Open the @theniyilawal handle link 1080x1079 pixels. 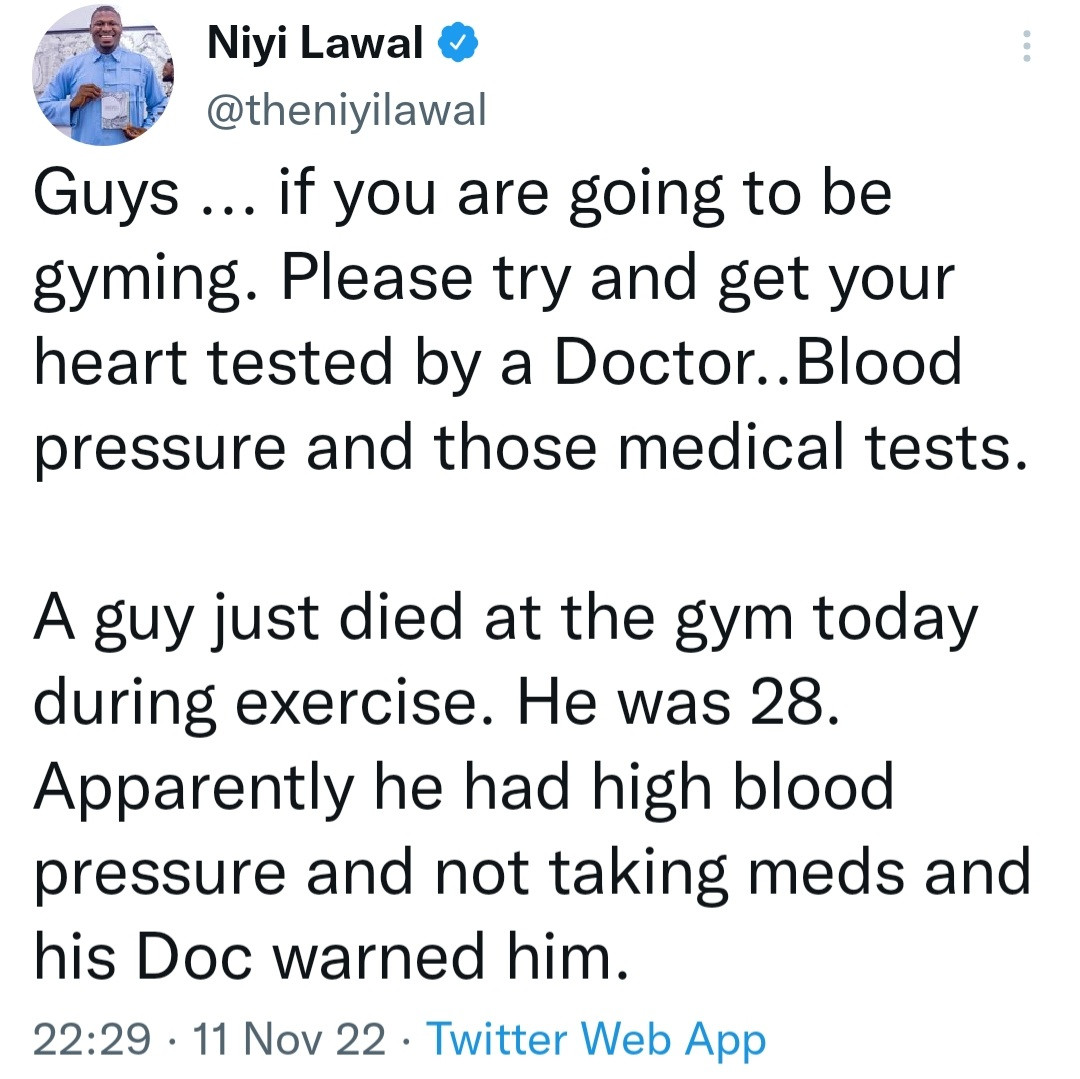345,111
